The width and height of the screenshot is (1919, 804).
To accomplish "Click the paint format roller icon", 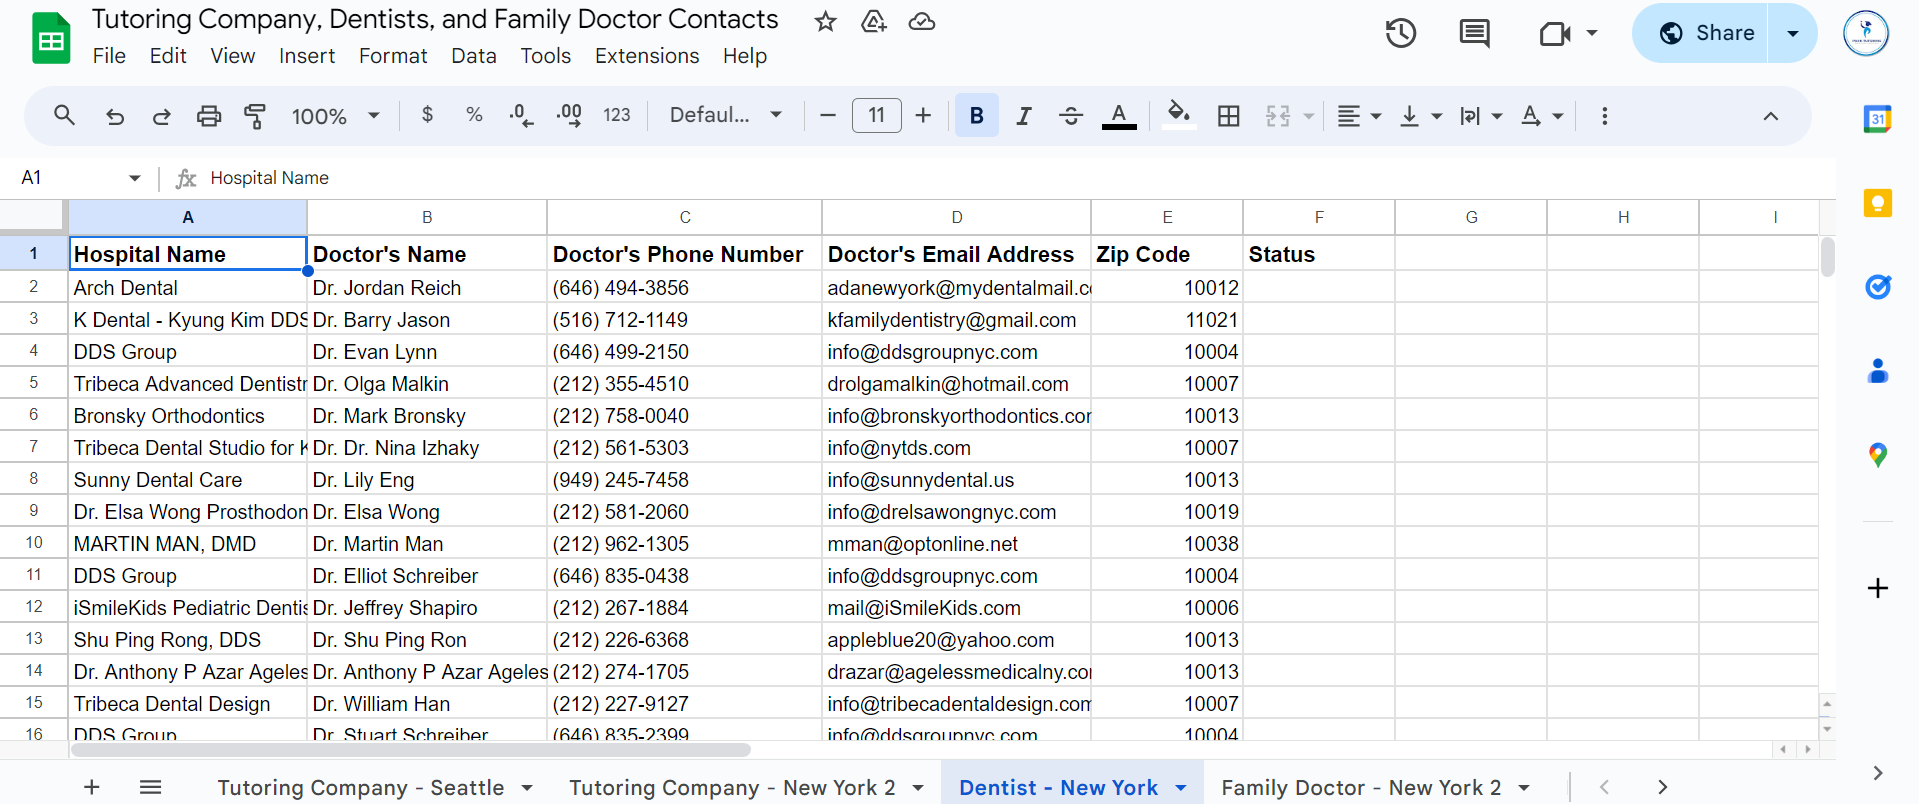I will pyautogui.click(x=255, y=116).
